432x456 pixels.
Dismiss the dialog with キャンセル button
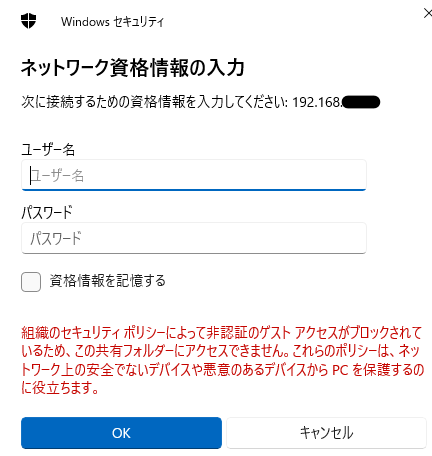[326, 433]
